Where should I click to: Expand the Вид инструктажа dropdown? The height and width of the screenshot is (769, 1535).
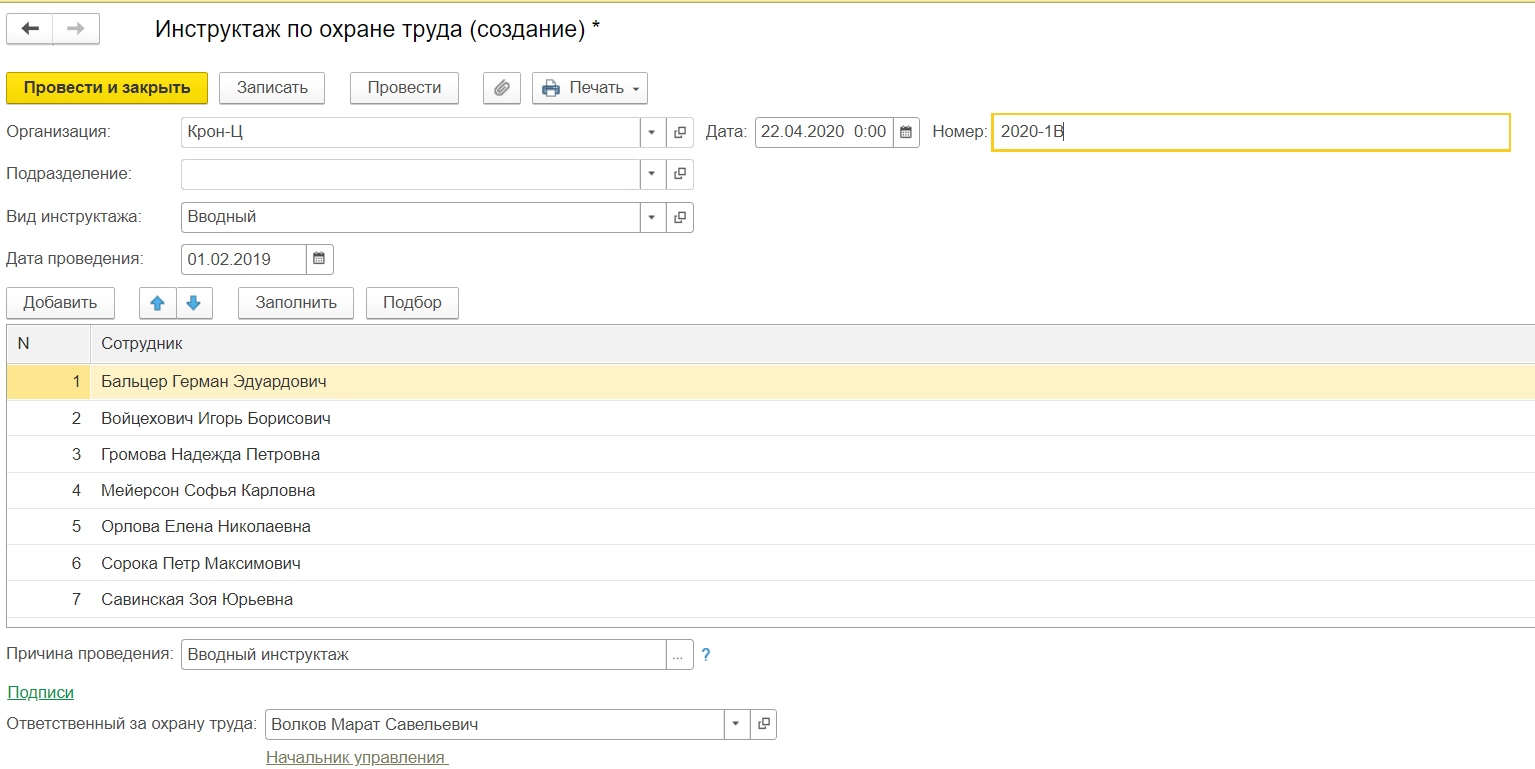pos(652,217)
